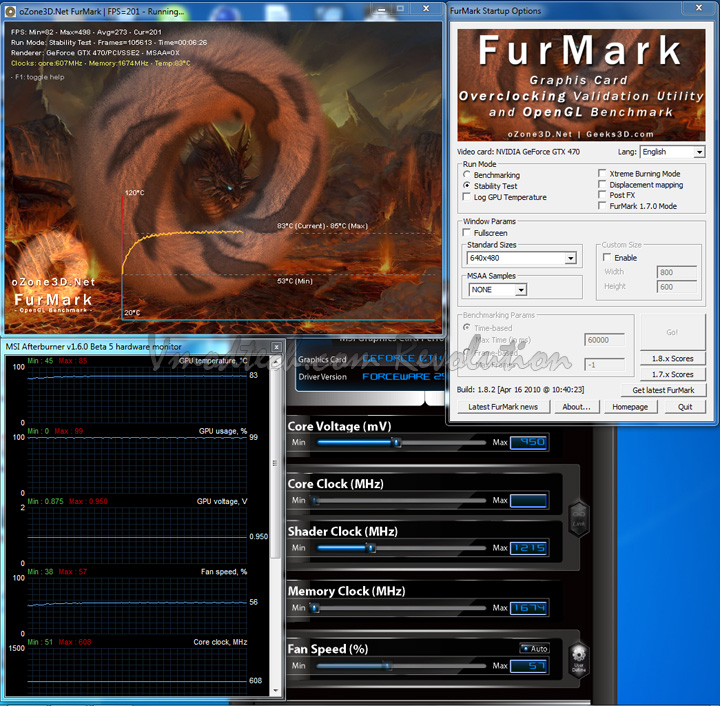This screenshot has width=720, height=706.
Task: Open the MSAA Samples NONE dropdown
Action: click(521, 290)
